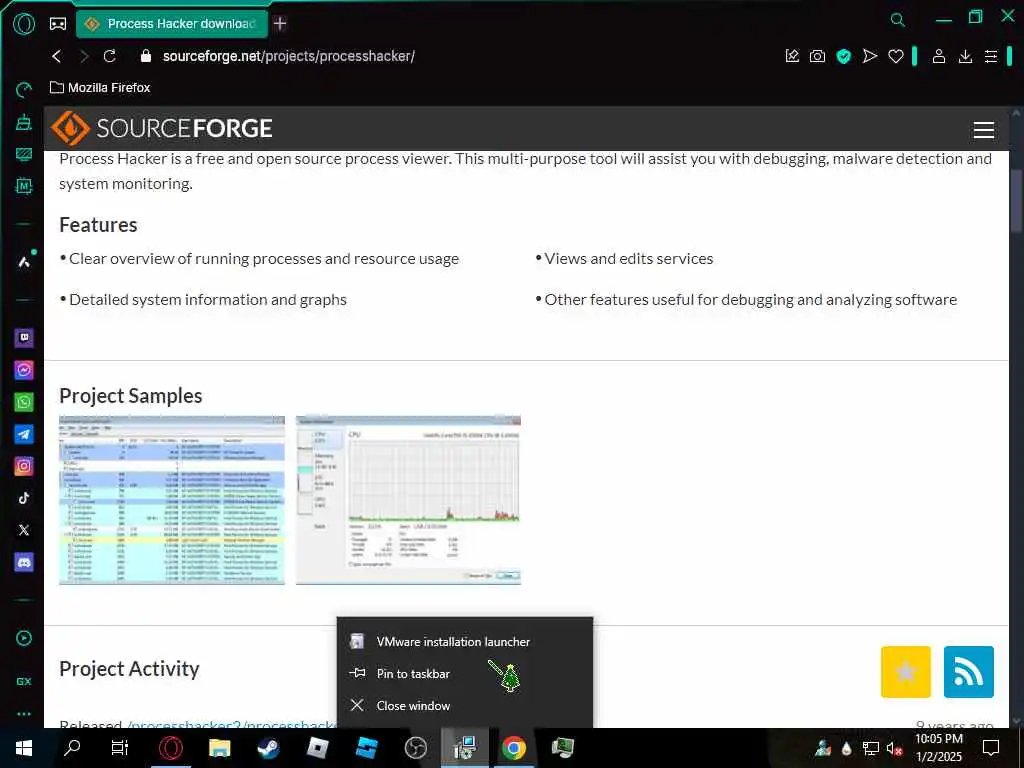Open GX Cleaner broom sidebar icon

point(24,122)
